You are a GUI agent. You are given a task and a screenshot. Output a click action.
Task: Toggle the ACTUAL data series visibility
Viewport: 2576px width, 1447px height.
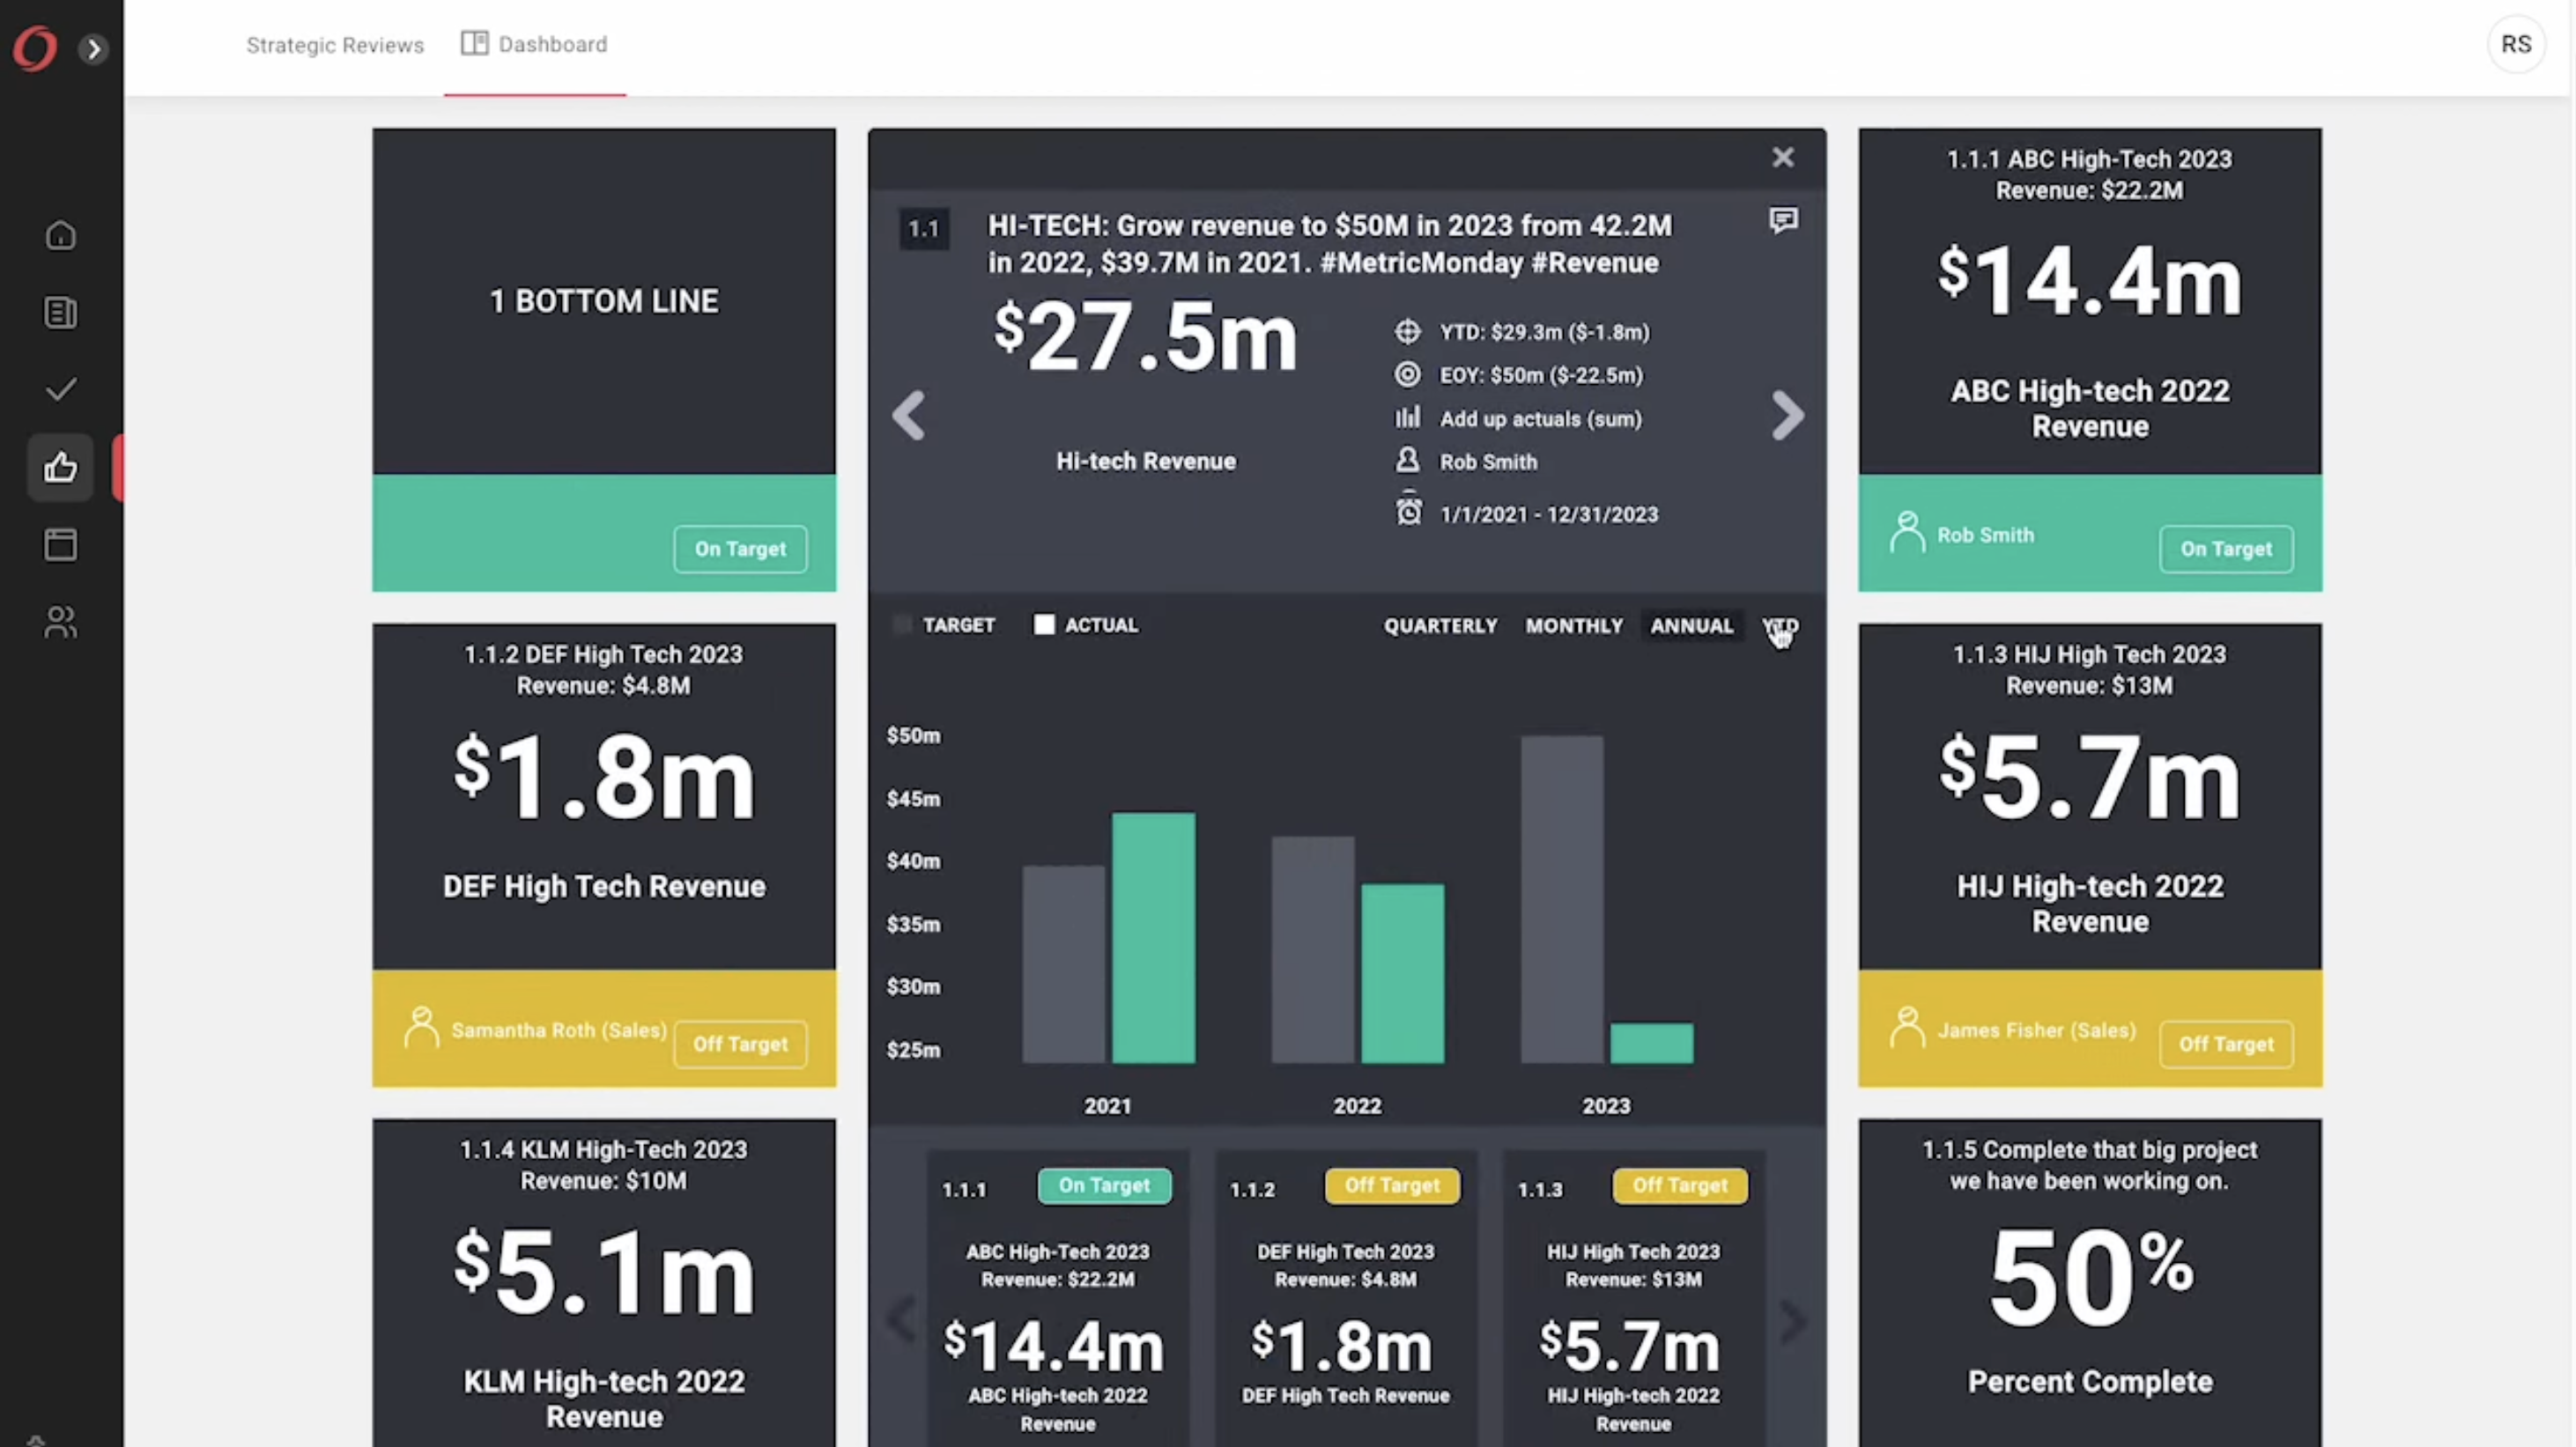[x=1046, y=624]
